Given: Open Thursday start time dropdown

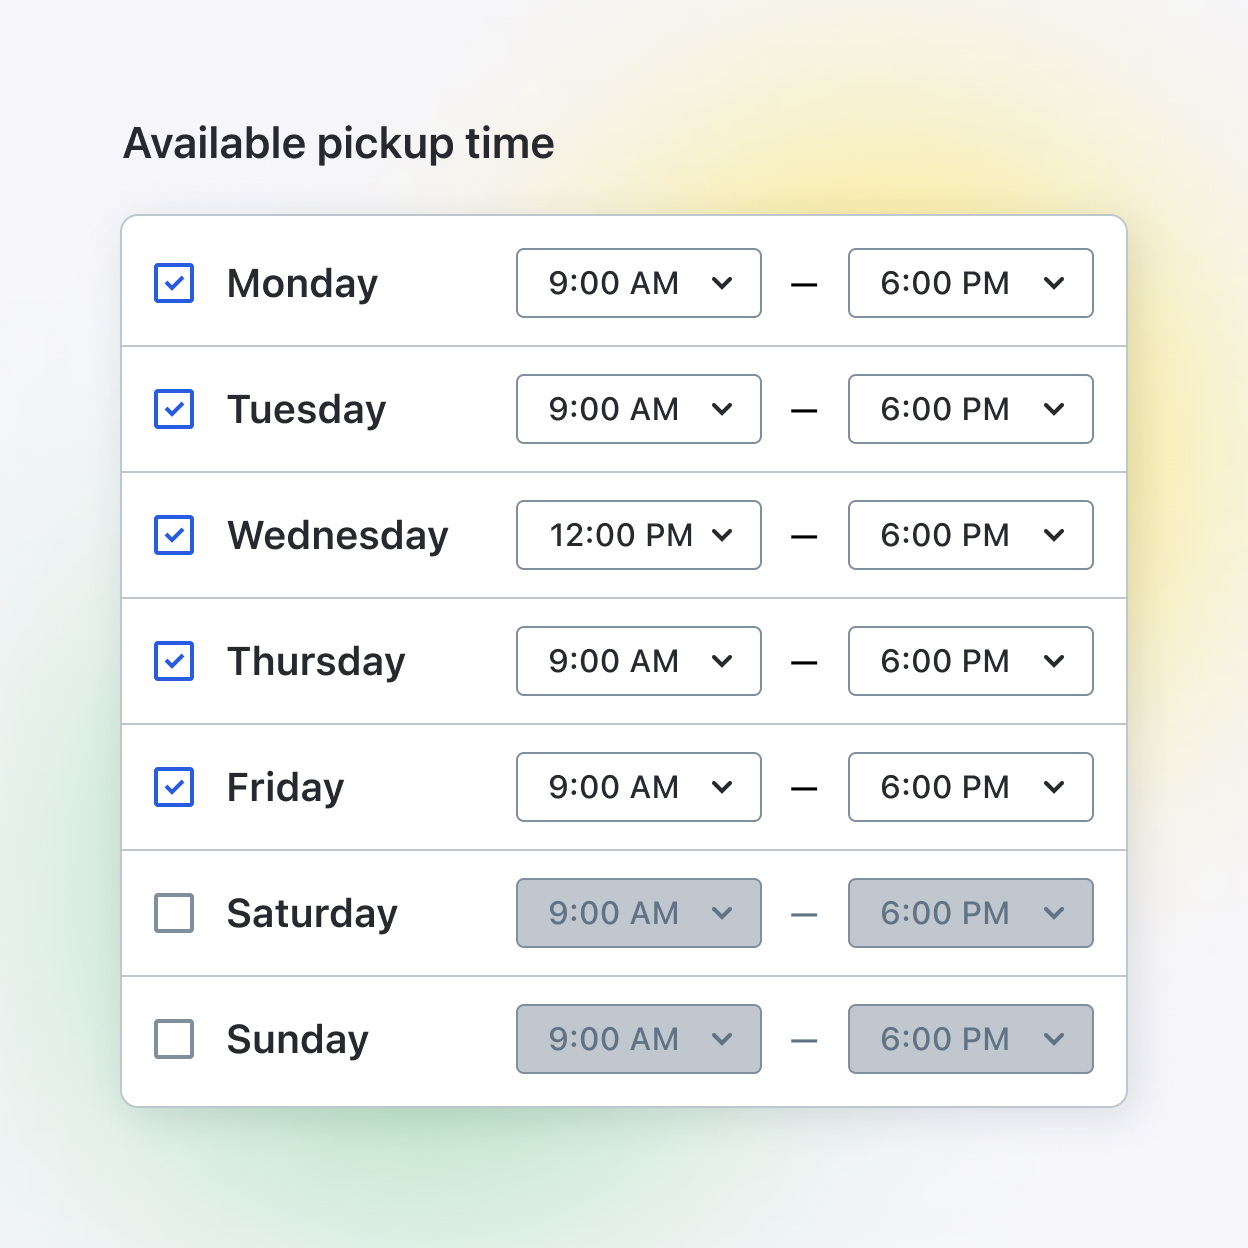Looking at the screenshot, I should tap(638, 661).
